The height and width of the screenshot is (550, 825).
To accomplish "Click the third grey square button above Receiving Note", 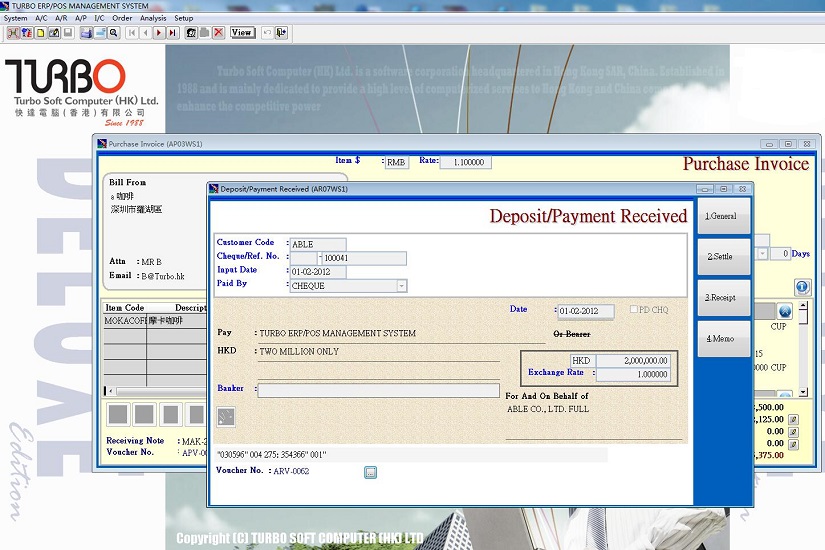I will (x=170, y=414).
